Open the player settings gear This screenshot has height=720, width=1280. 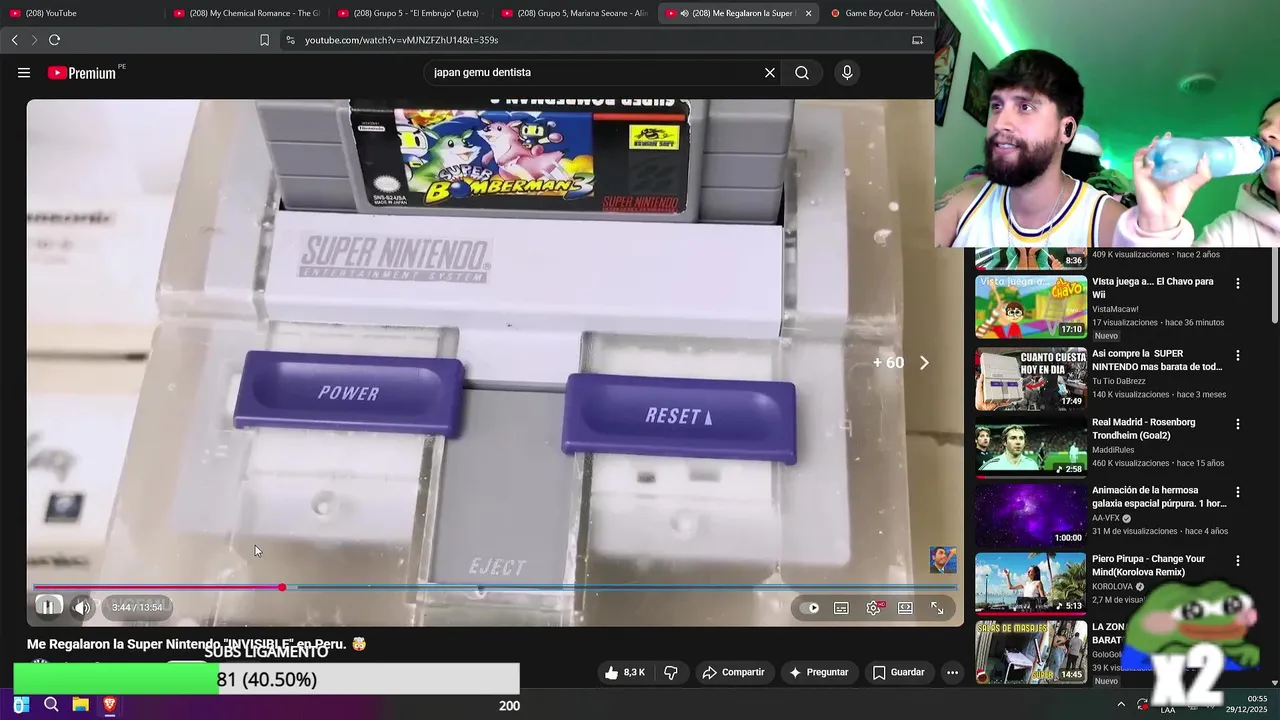click(x=874, y=608)
